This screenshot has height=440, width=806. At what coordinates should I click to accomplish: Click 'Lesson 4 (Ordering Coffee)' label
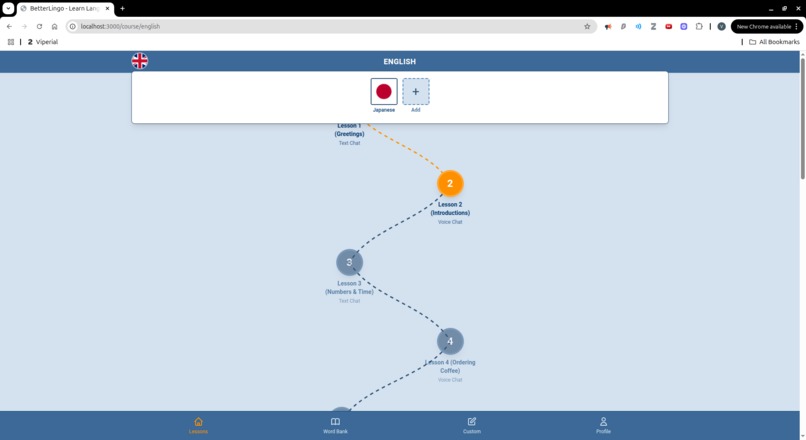[450, 366]
